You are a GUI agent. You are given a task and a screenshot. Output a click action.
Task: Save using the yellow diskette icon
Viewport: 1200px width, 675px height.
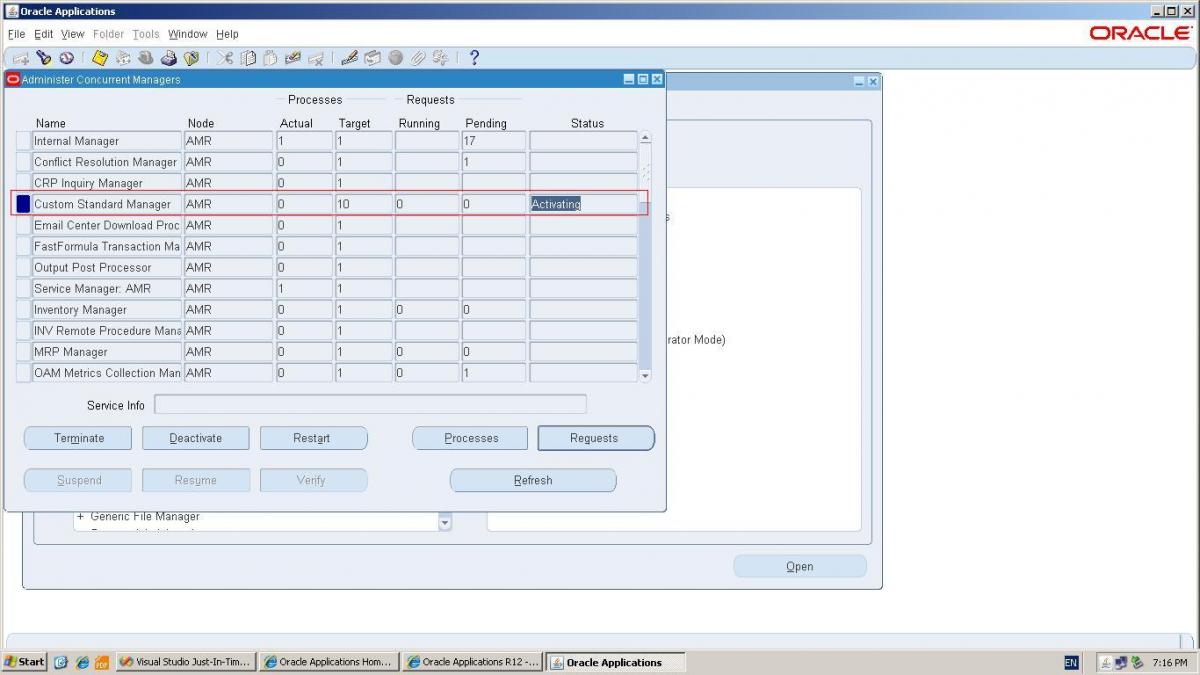(100, 58)
